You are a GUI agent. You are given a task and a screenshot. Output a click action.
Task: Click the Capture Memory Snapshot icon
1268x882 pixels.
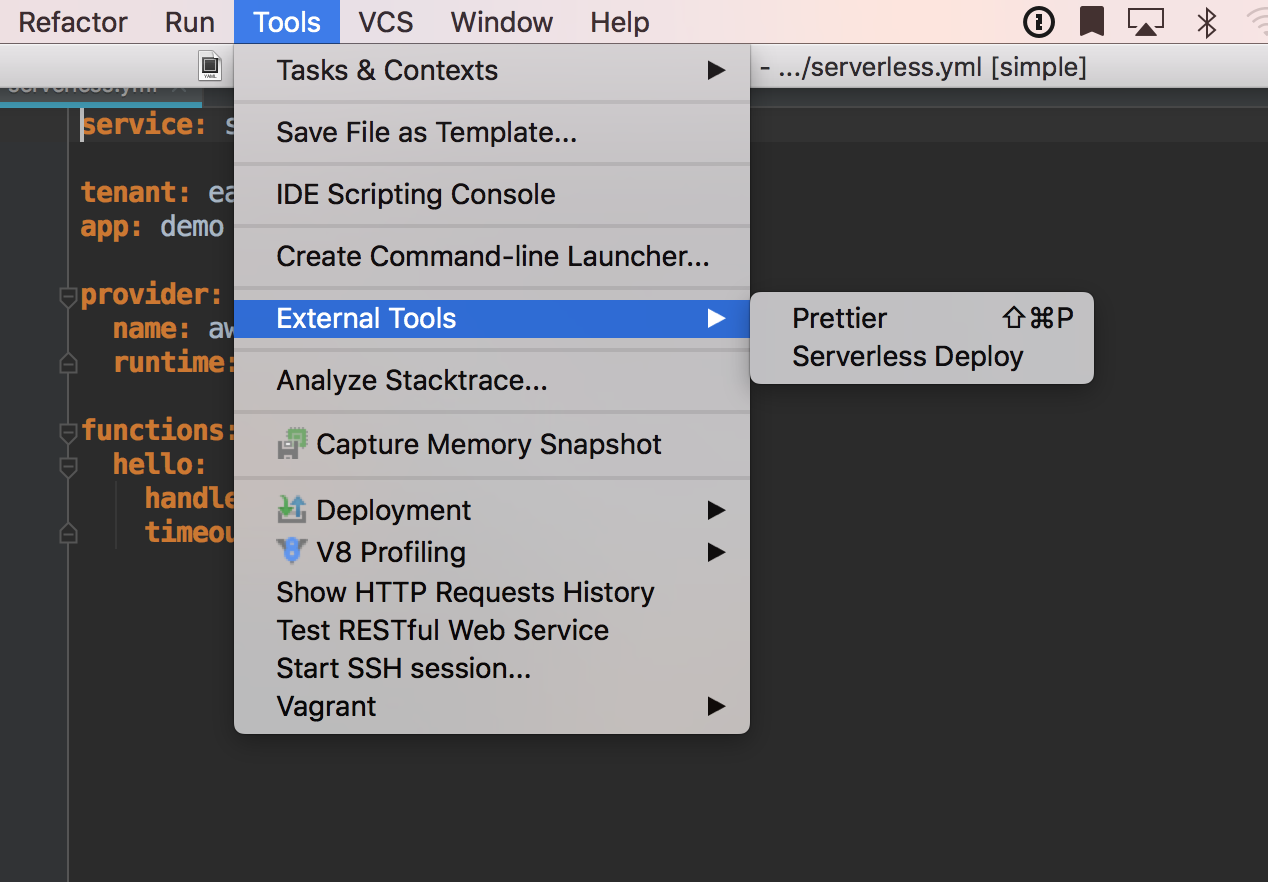(x=292, y=444)
